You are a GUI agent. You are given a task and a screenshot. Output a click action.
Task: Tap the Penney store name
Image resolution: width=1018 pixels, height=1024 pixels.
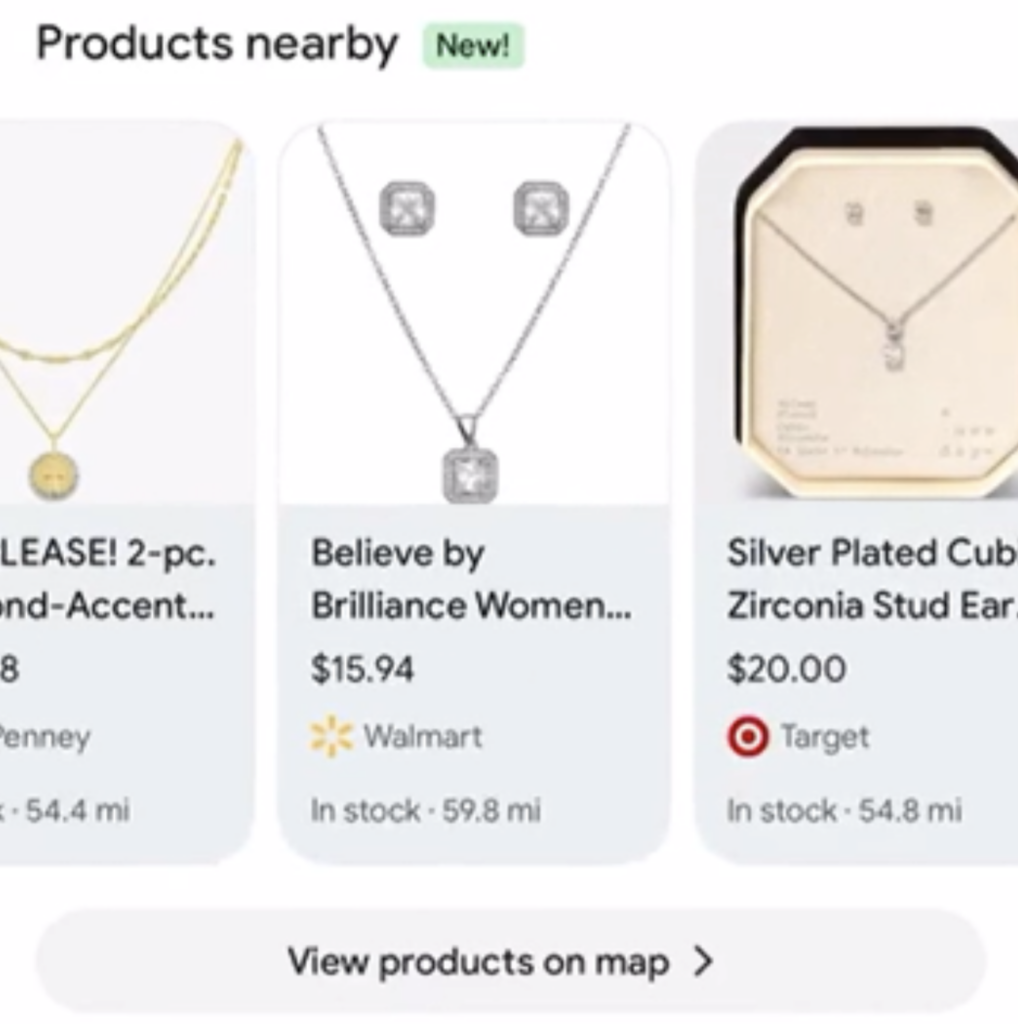click(x=45, y=737)
